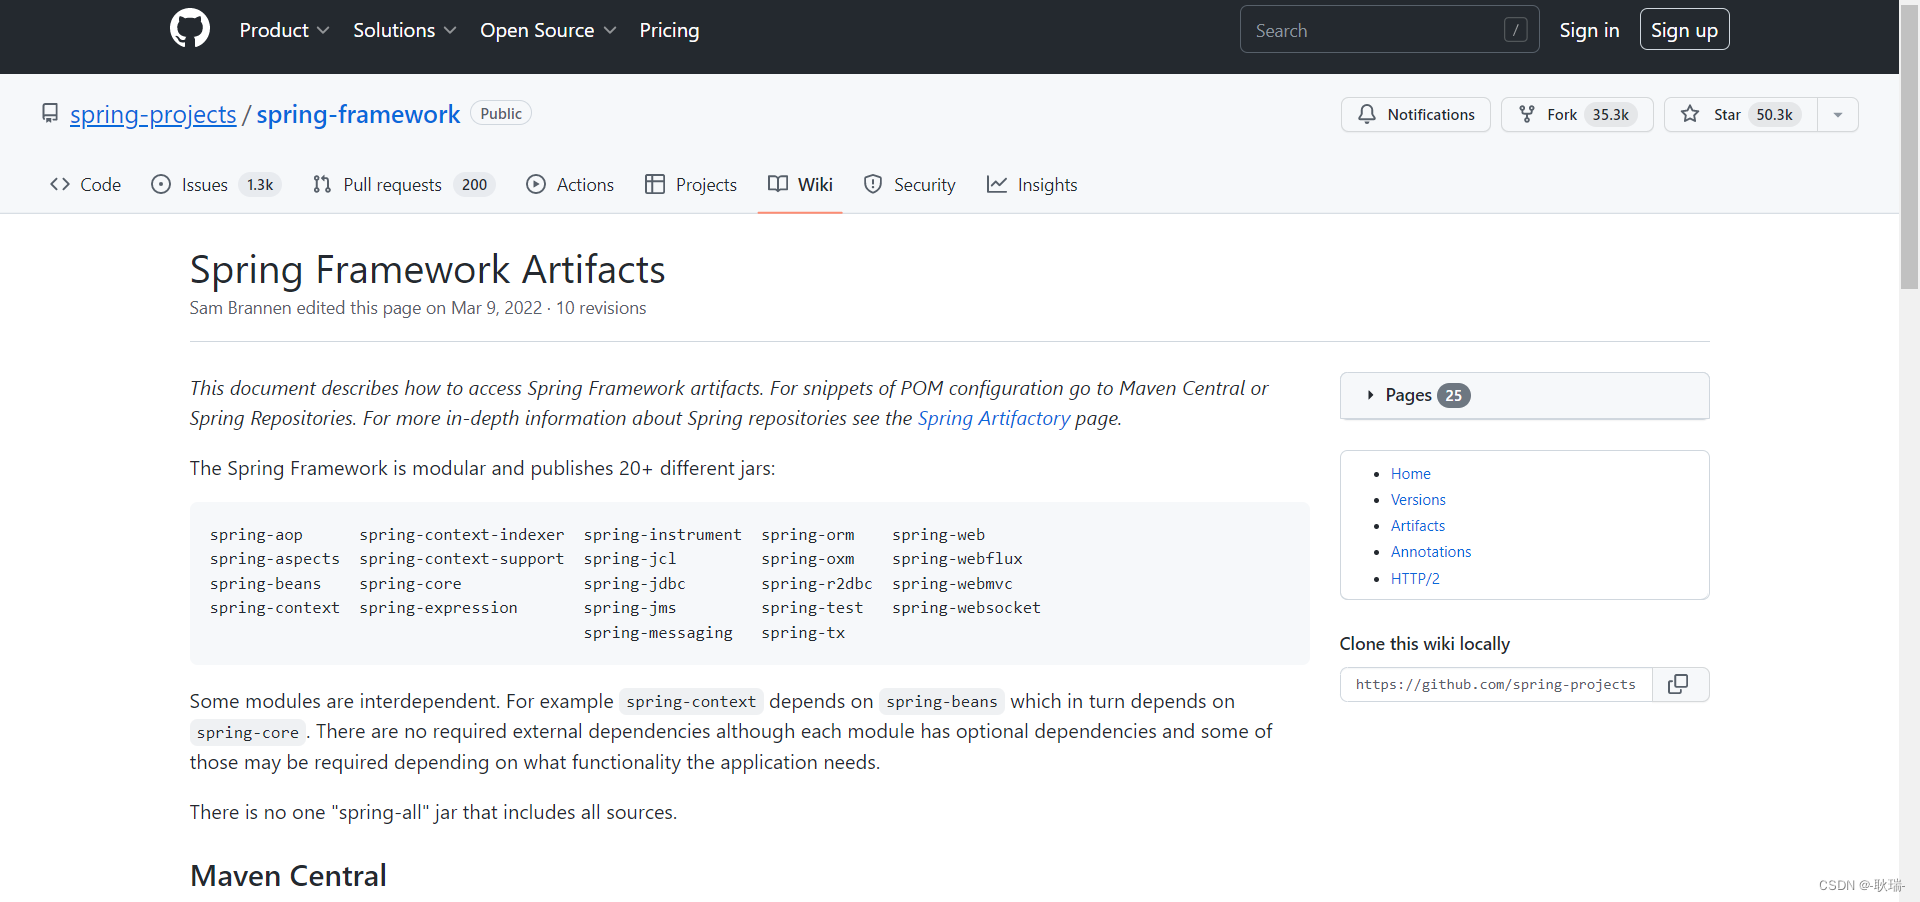Select the Wiki tab
1920x902 pixels.
(x=800, y=184)
